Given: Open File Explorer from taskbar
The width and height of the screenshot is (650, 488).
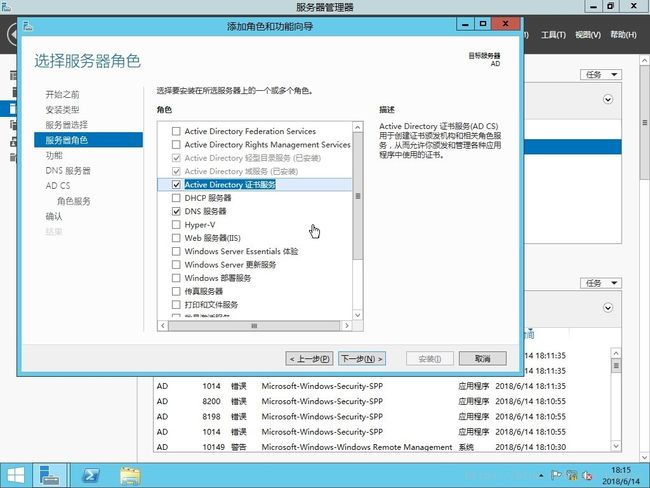Looking at the screenshot, I should pyautogui.click(x=130, y=476).
